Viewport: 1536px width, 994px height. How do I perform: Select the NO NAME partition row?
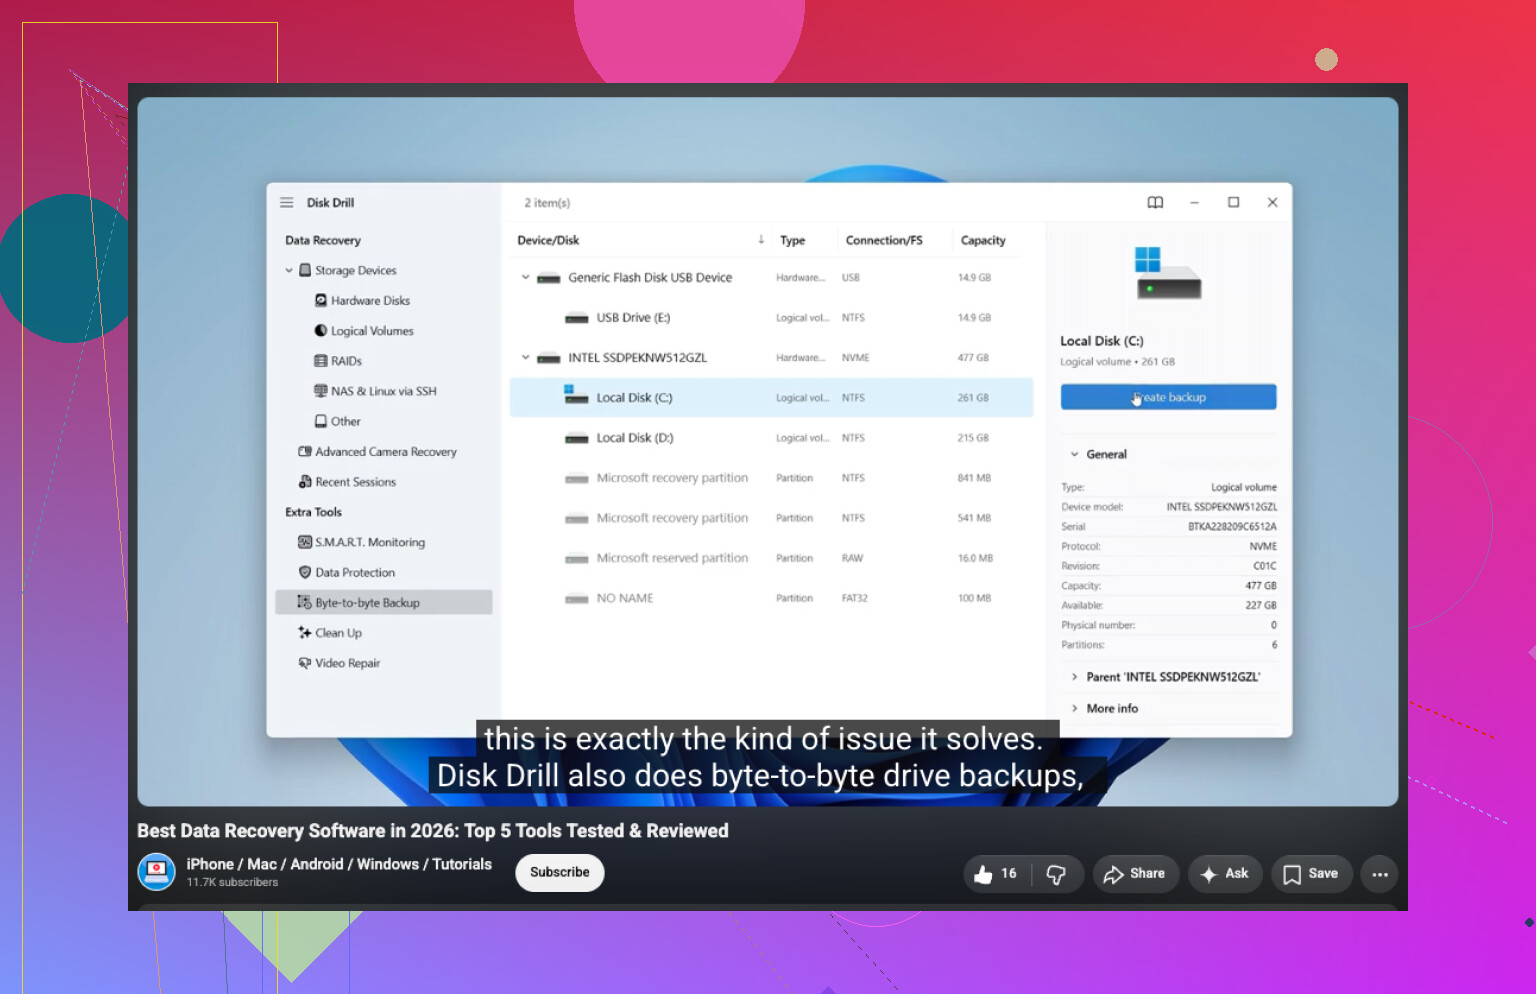(x=771, y=598)
